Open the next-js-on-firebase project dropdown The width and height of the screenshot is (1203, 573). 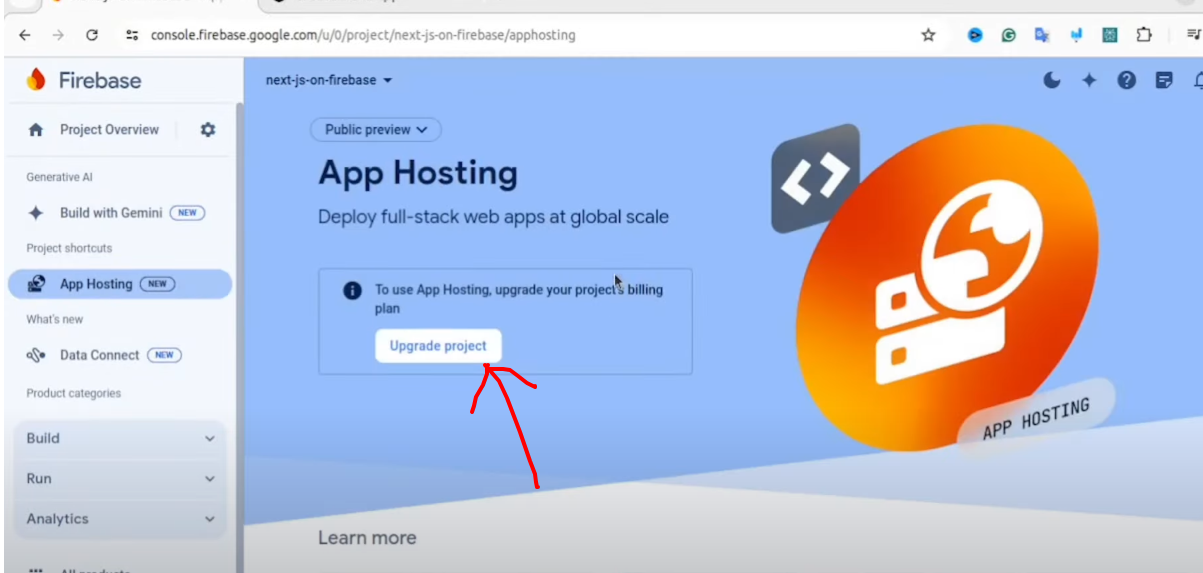click(x=329, y=80)
